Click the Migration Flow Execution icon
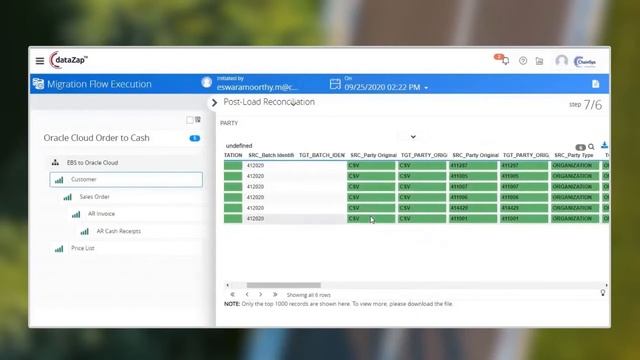 [x=38, y=84]
